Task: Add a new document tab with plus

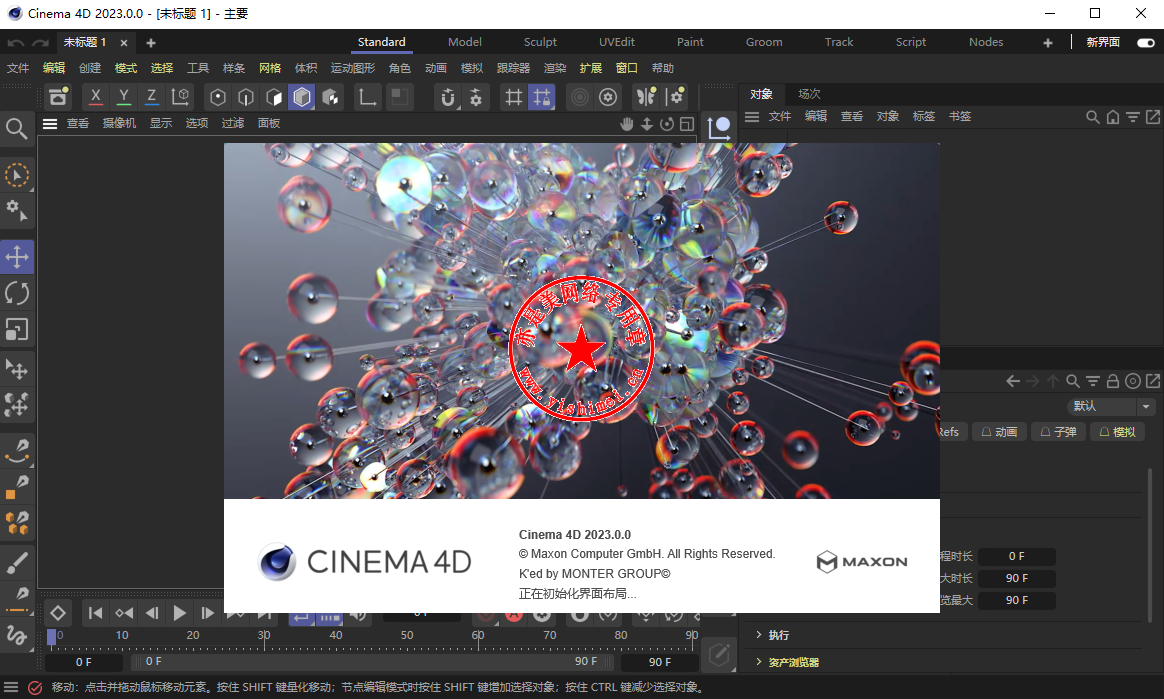Action: point(151,43)
